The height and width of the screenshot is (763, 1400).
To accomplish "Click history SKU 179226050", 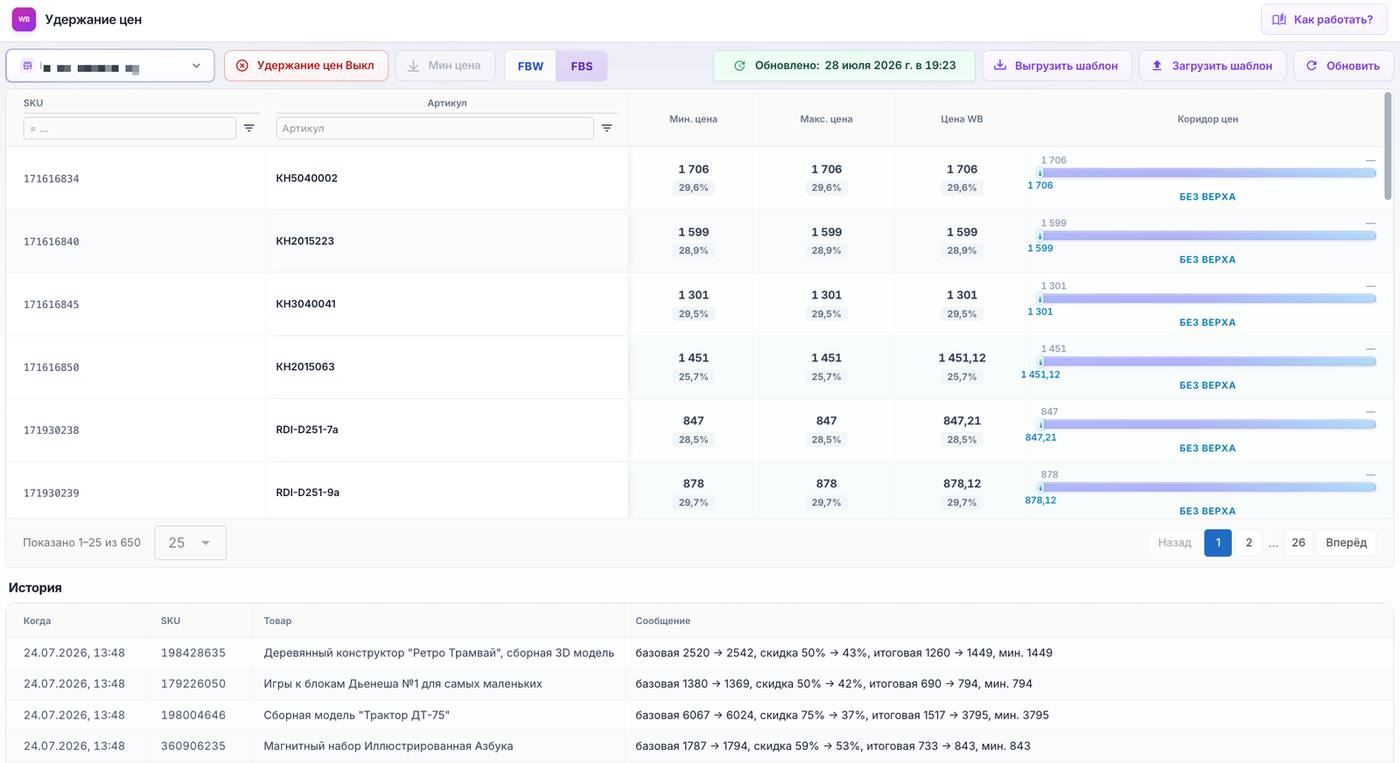I will coord(193,684).
